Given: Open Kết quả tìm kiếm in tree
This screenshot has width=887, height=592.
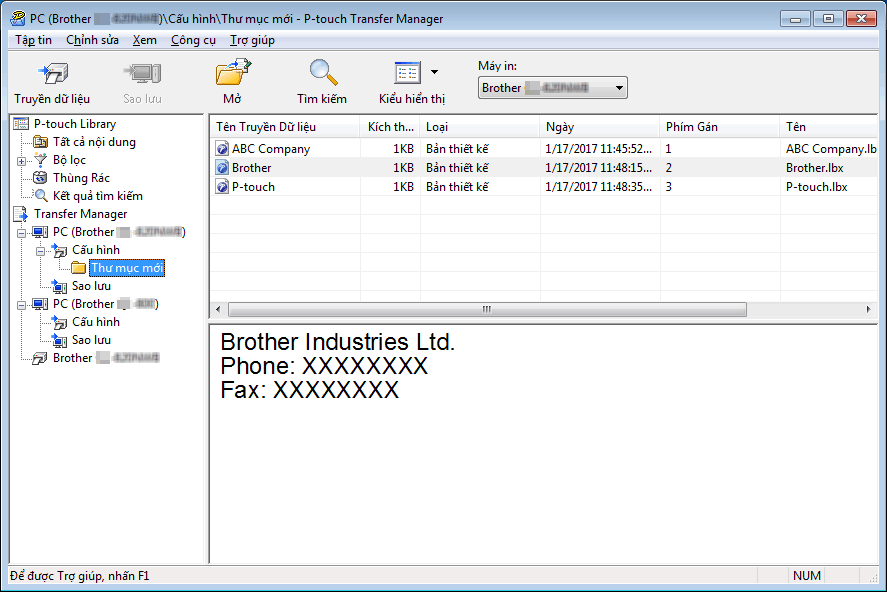Looking at the screenshot, I should pos(97,196).
